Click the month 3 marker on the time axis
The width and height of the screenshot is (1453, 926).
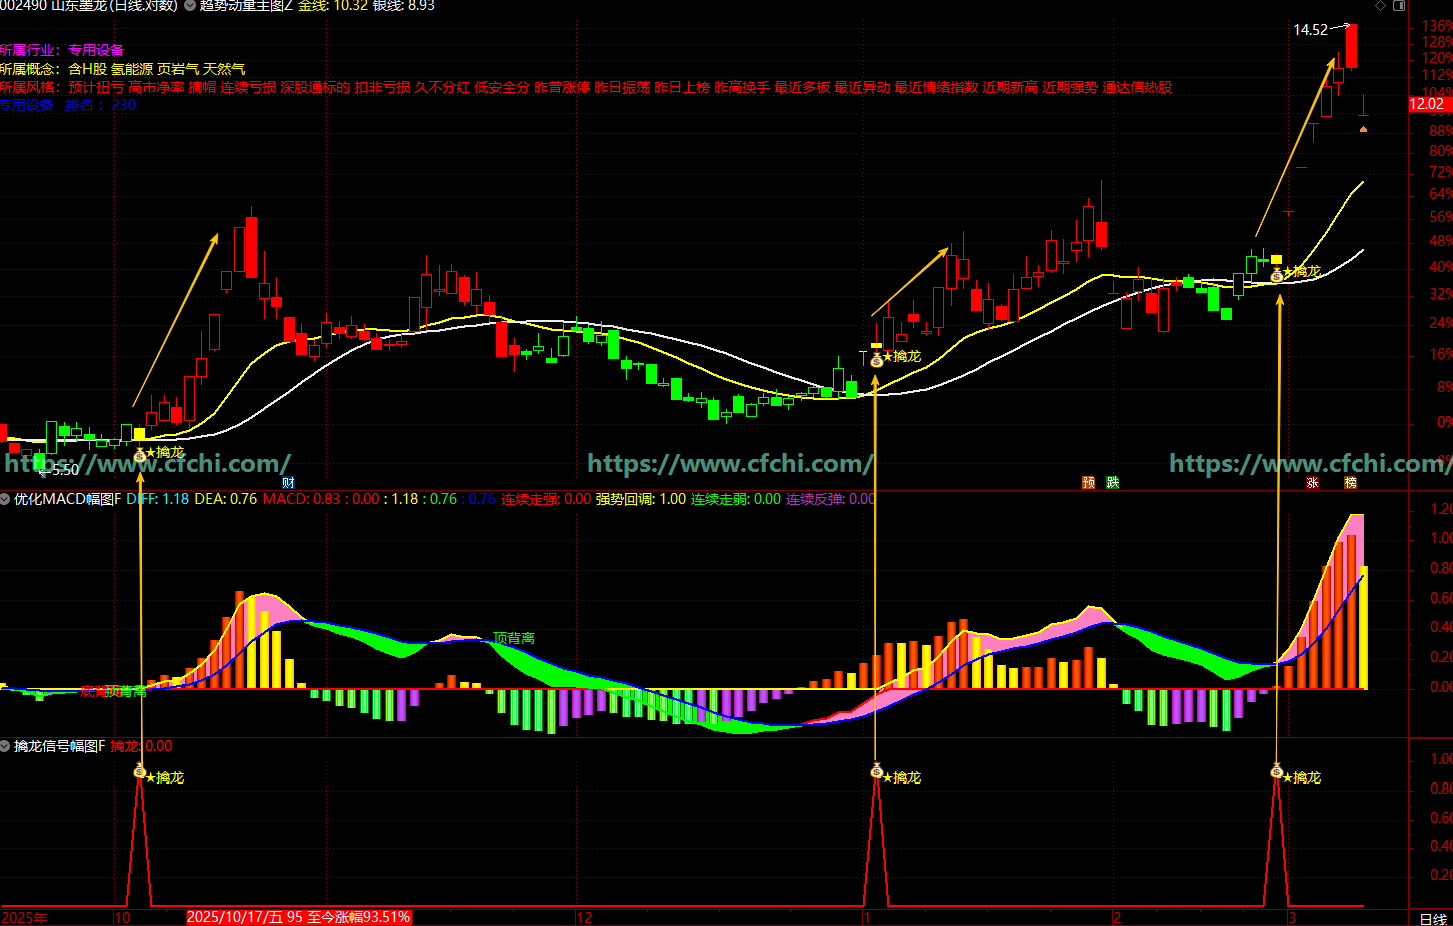coord(1292,918)
